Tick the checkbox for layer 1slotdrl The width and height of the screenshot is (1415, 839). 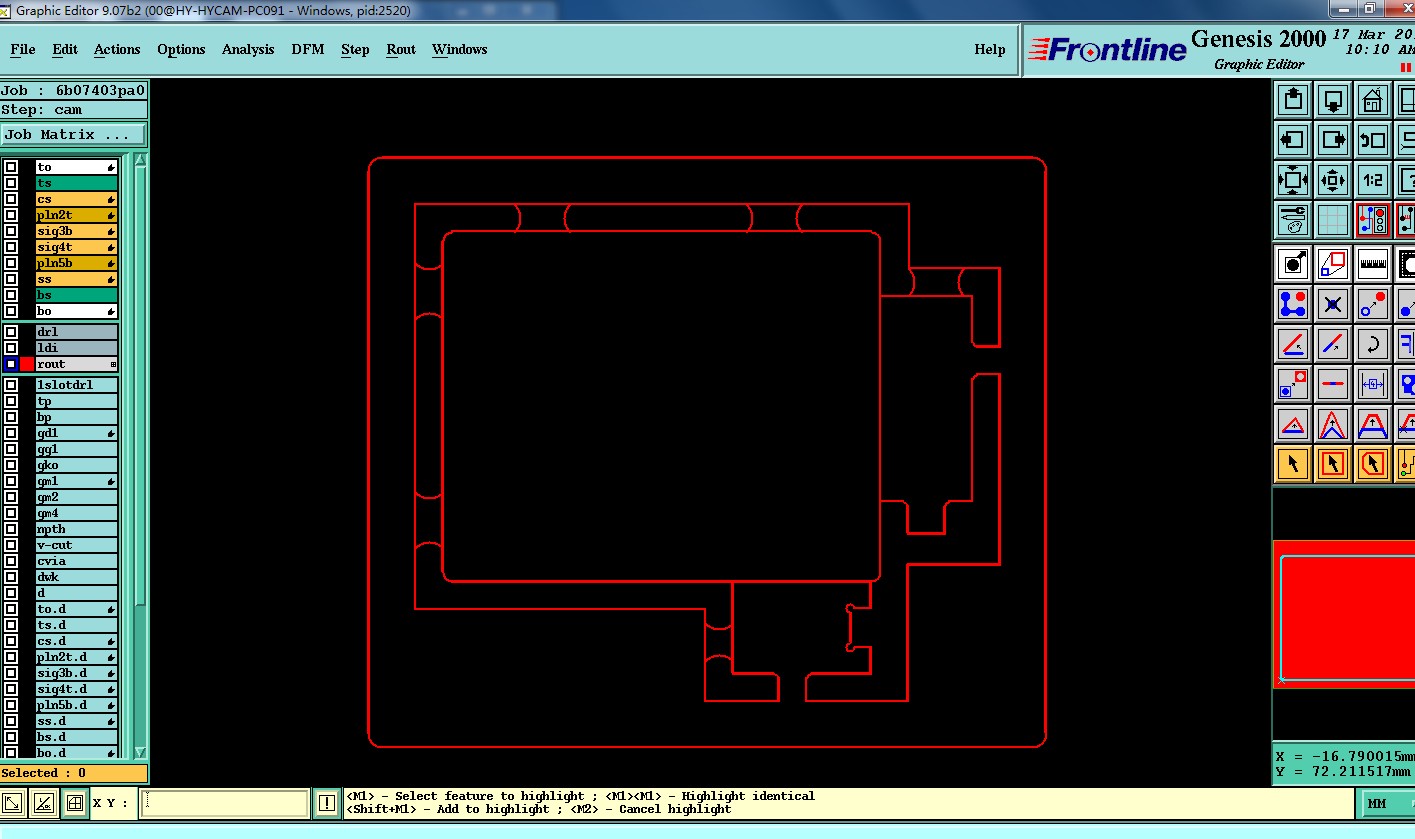click(11, 385)
